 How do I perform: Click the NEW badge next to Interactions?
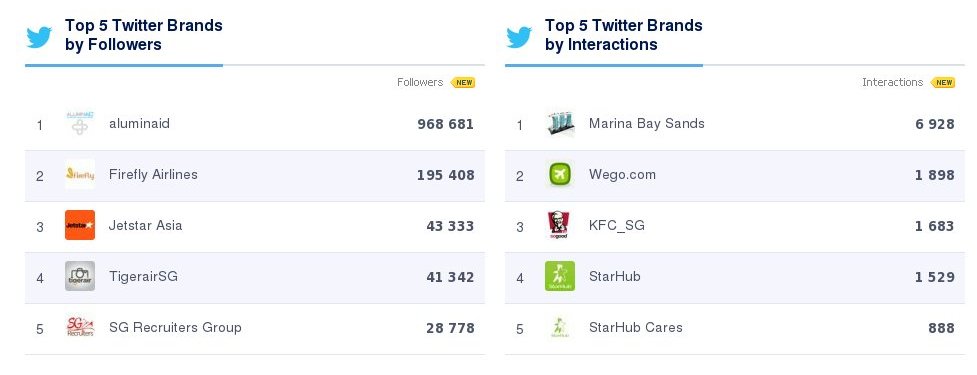point(943,82)
